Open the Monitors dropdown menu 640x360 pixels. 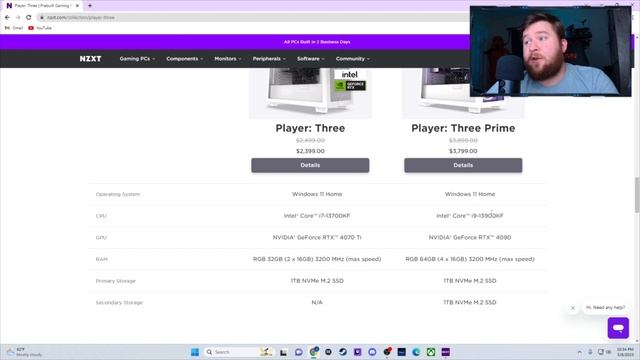[228, 59]
